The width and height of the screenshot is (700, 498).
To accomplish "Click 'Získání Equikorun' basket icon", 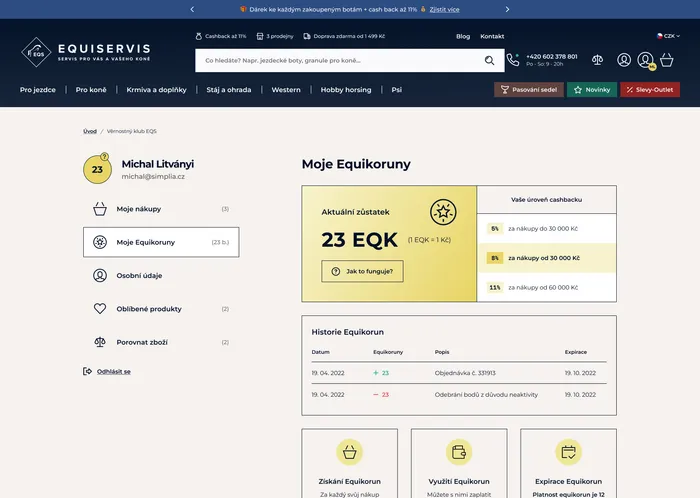I will (350, 452).
